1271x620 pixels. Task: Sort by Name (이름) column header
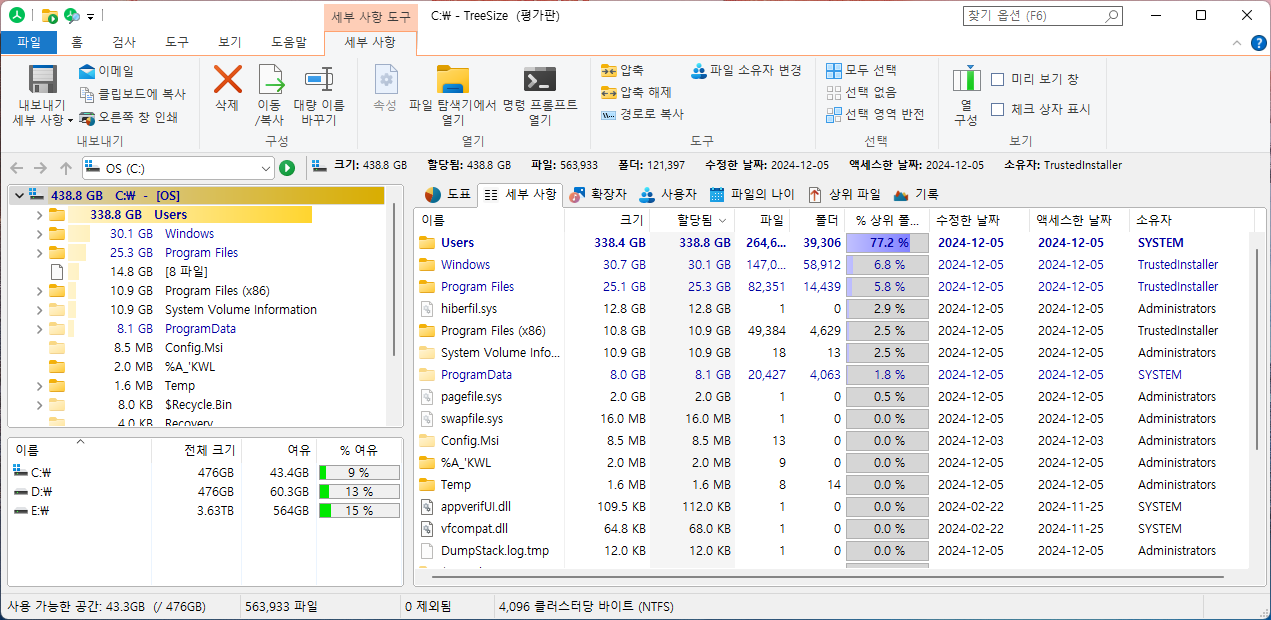tap(490, 220)
